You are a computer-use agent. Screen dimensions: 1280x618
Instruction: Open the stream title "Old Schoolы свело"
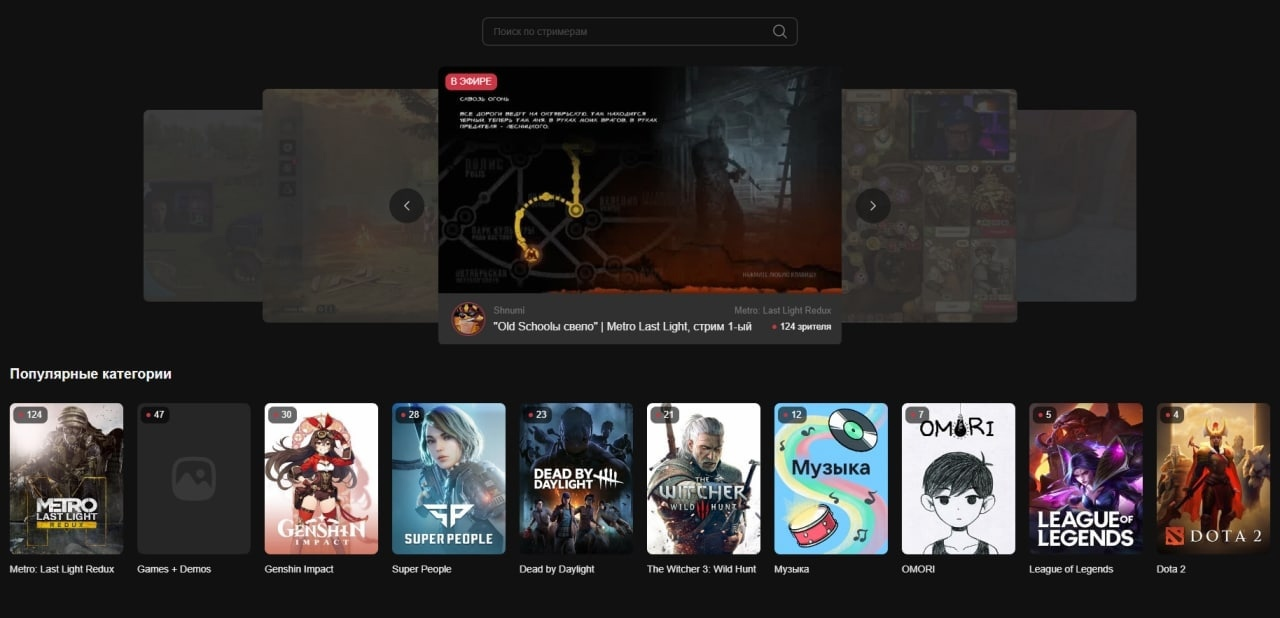pos(622,327)
